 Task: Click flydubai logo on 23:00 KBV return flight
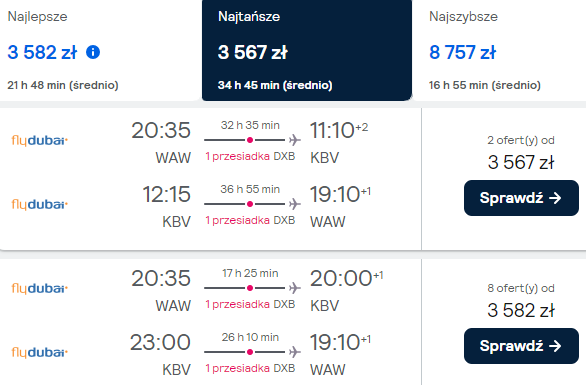point(40,352)
